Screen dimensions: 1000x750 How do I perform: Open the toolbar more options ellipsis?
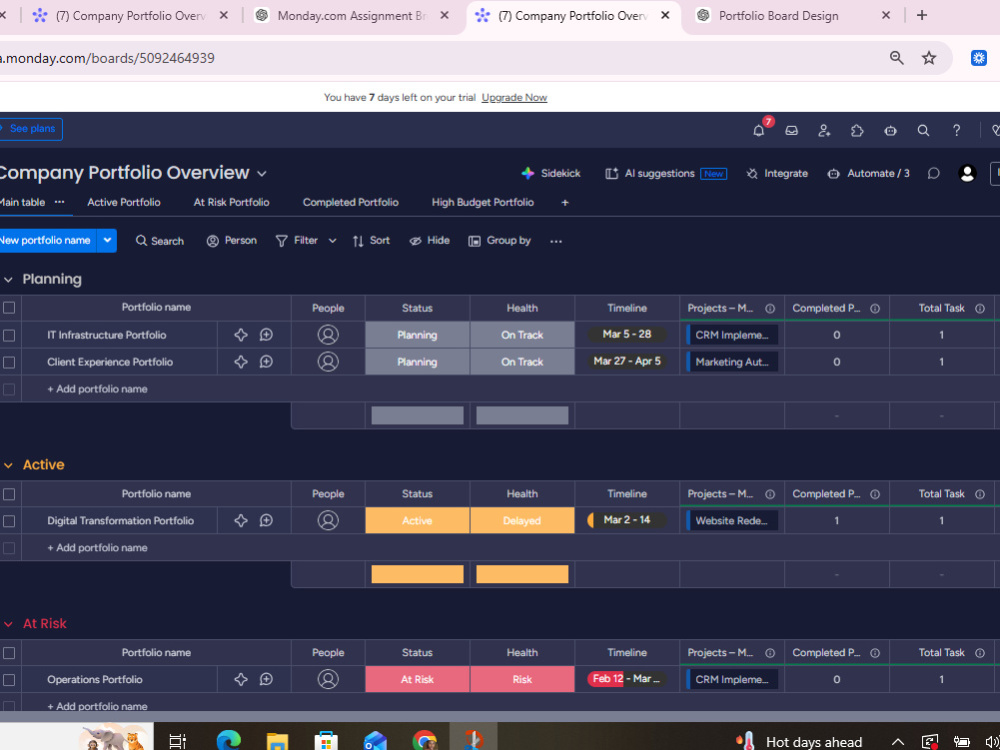[556, 241]
